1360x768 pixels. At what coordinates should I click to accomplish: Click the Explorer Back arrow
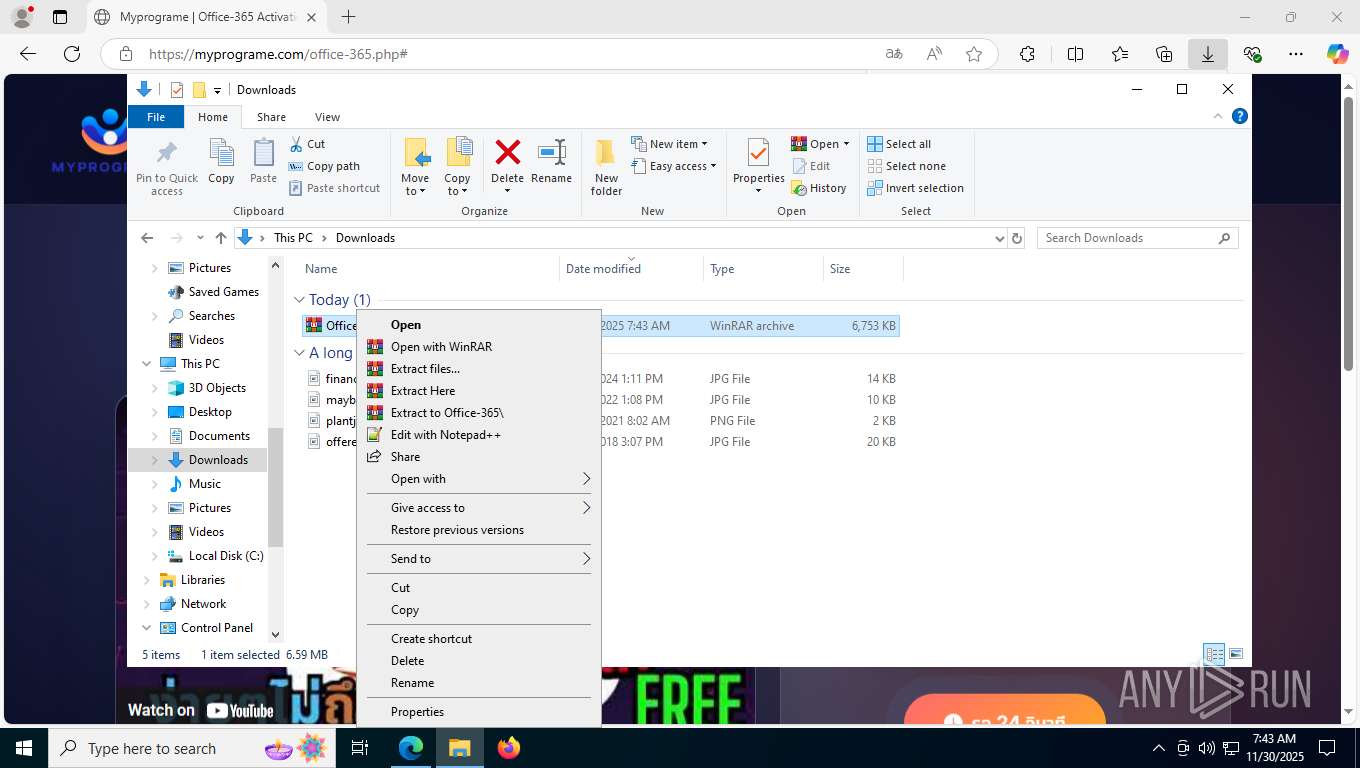click(x=147, y=238)
